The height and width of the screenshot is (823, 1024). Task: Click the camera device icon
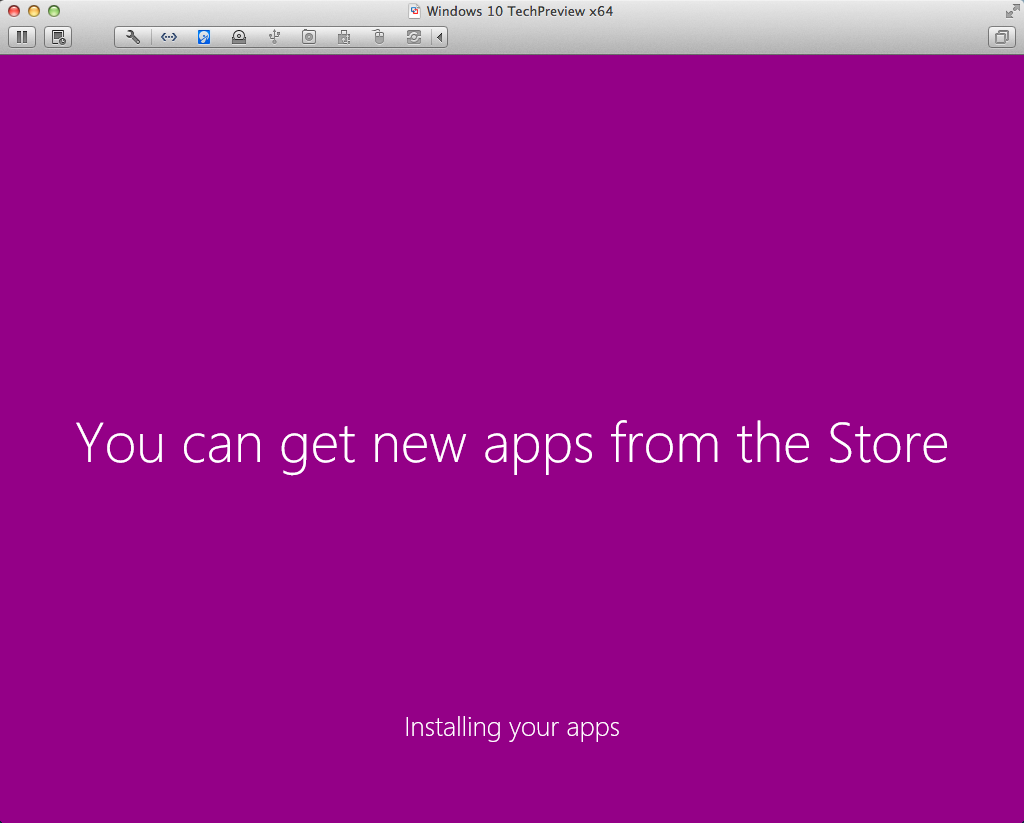click(309, 37)
